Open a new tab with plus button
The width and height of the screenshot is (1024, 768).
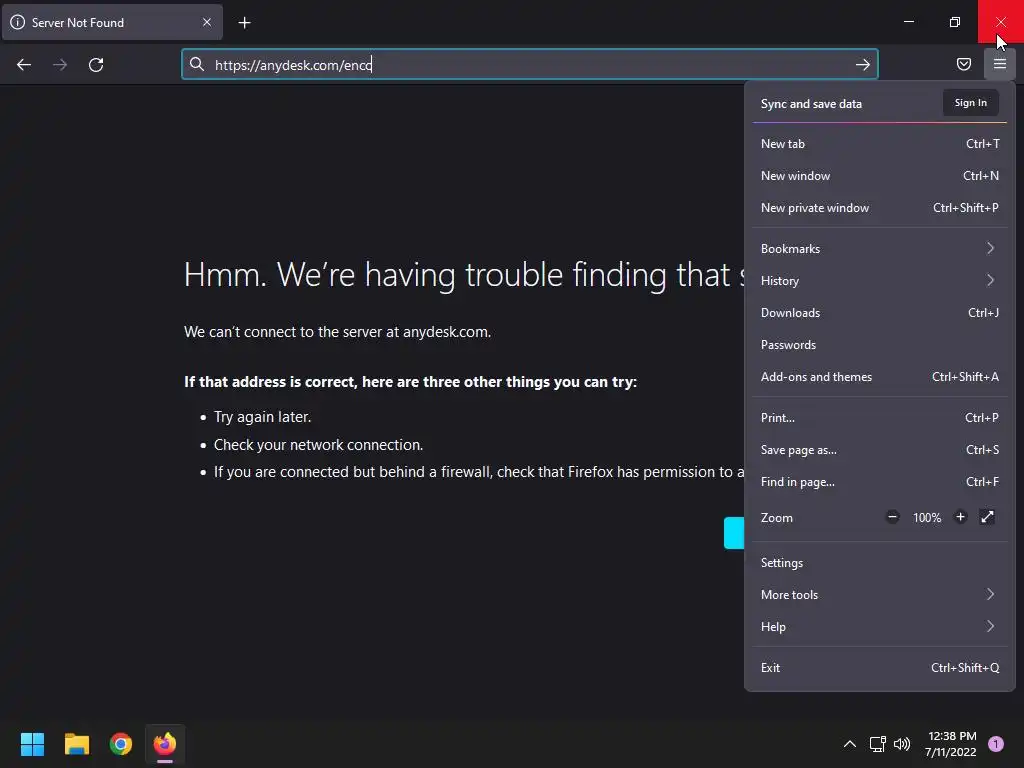[244, 23]
